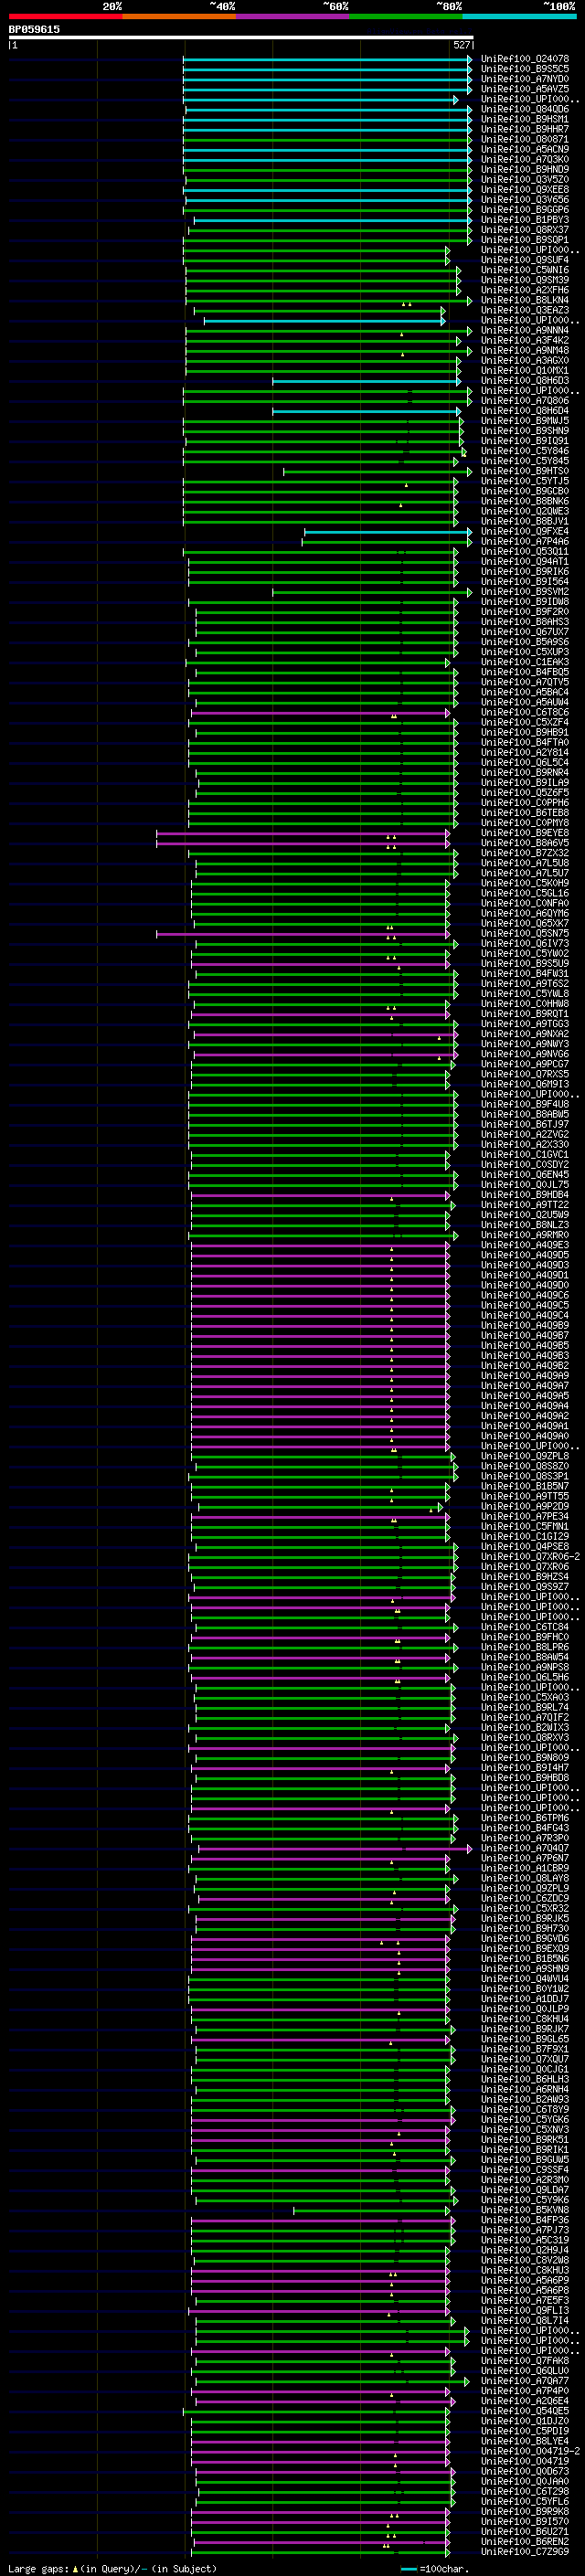
Task: Click the UniRef100_B9HHR7 label
Action: 525,129
